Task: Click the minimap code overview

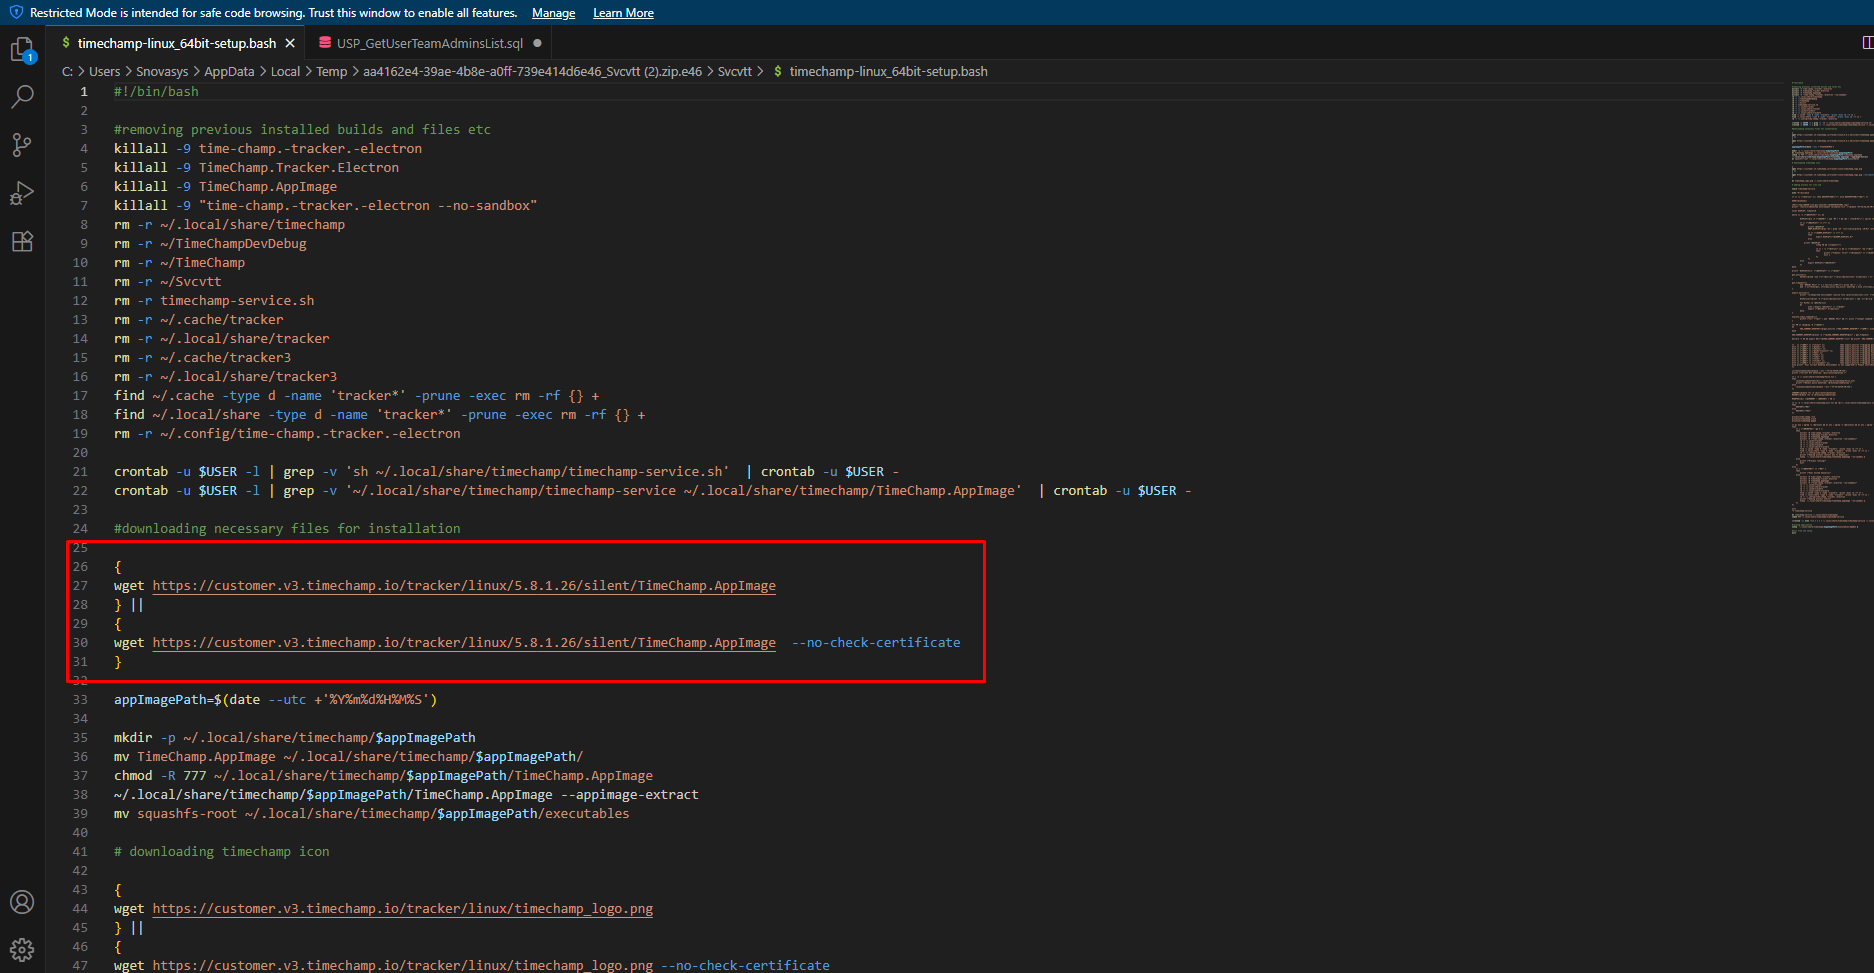Action: tap(1830, 300)
